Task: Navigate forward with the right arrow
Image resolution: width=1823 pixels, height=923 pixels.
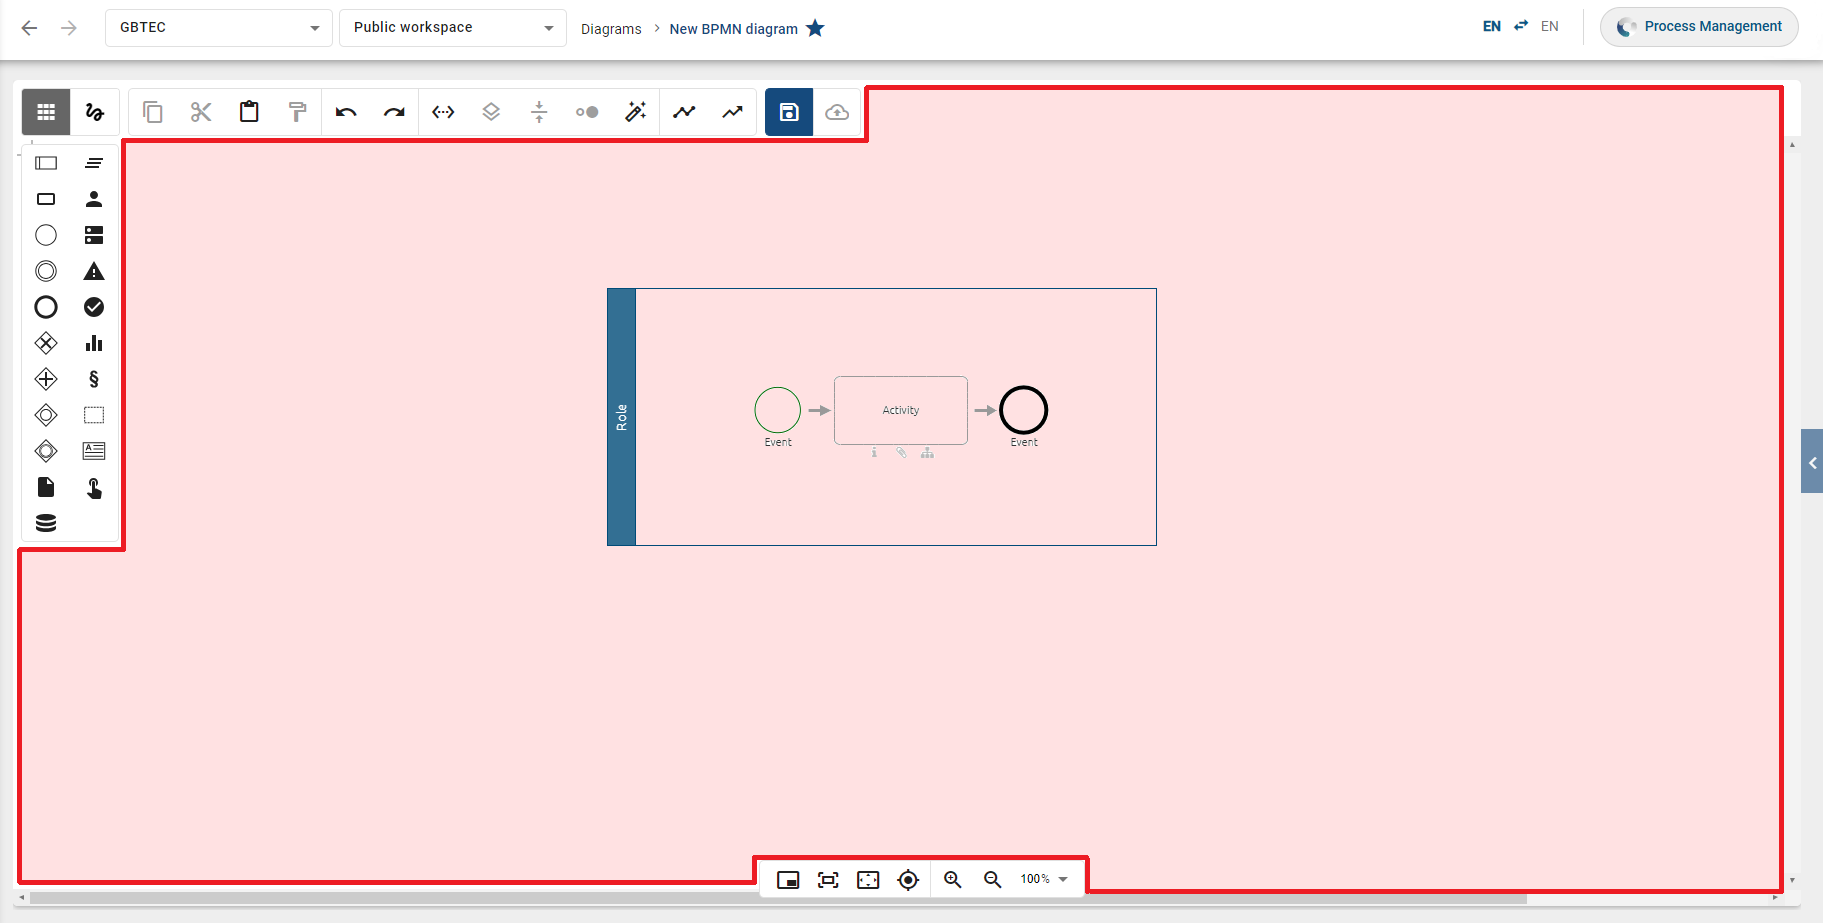Action: click(69, 28)
